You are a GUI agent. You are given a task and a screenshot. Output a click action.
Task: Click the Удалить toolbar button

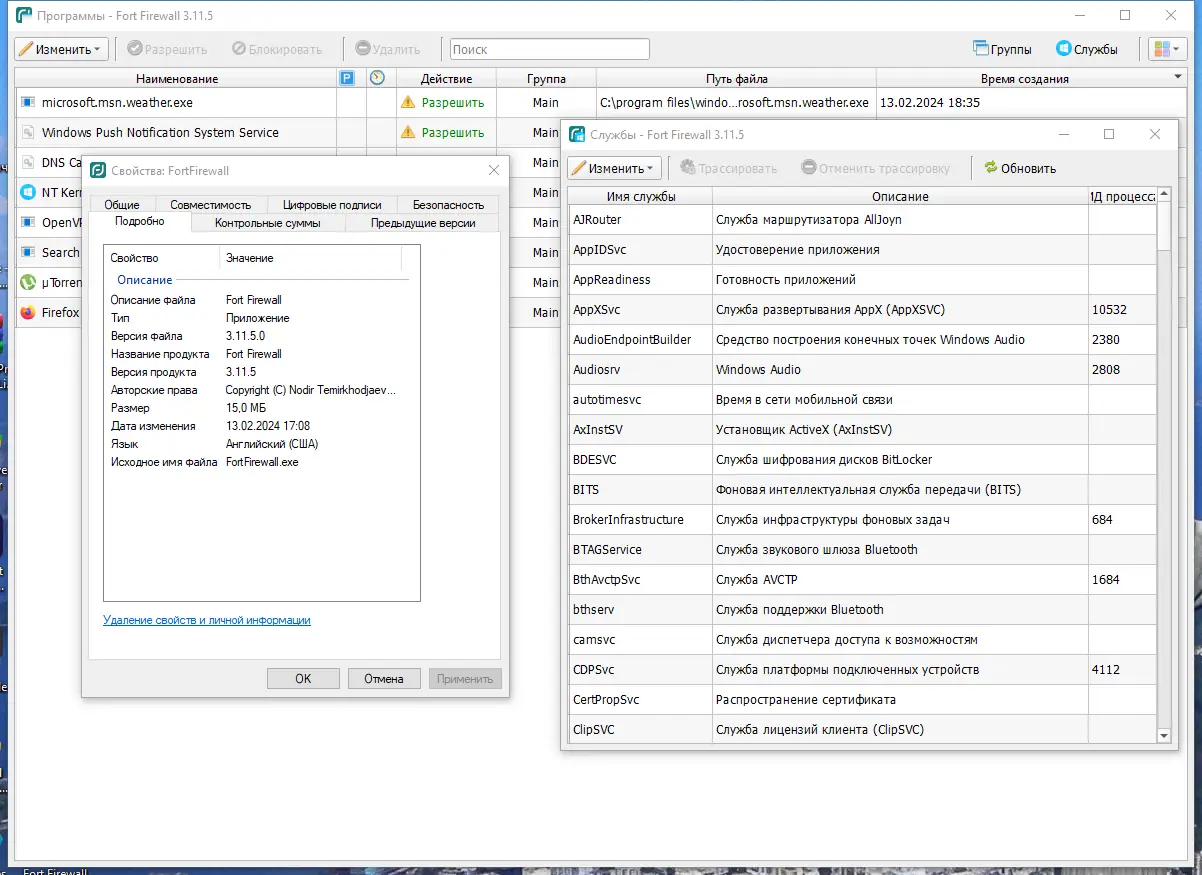click(x=388, y=49)
